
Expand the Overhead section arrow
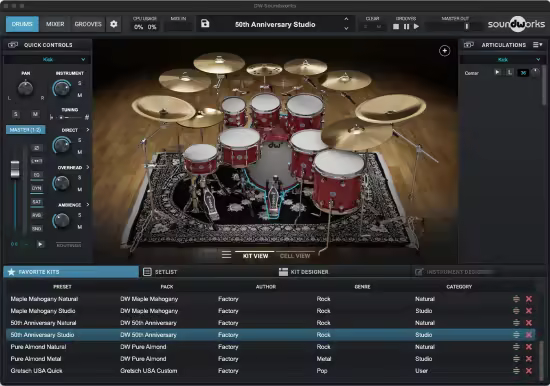pyautogui.click(x=88, y=167)
